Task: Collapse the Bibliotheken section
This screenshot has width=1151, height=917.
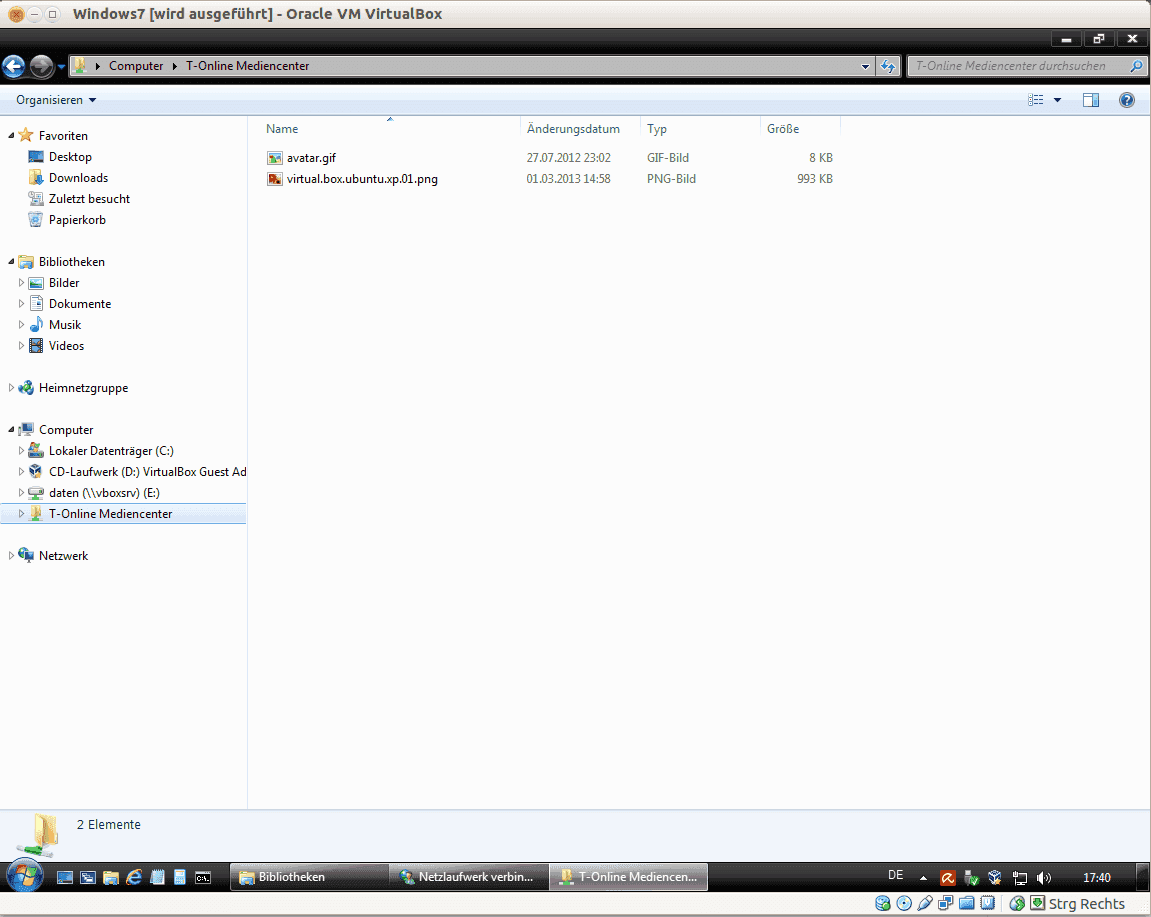Action: (x=11, y=262)
